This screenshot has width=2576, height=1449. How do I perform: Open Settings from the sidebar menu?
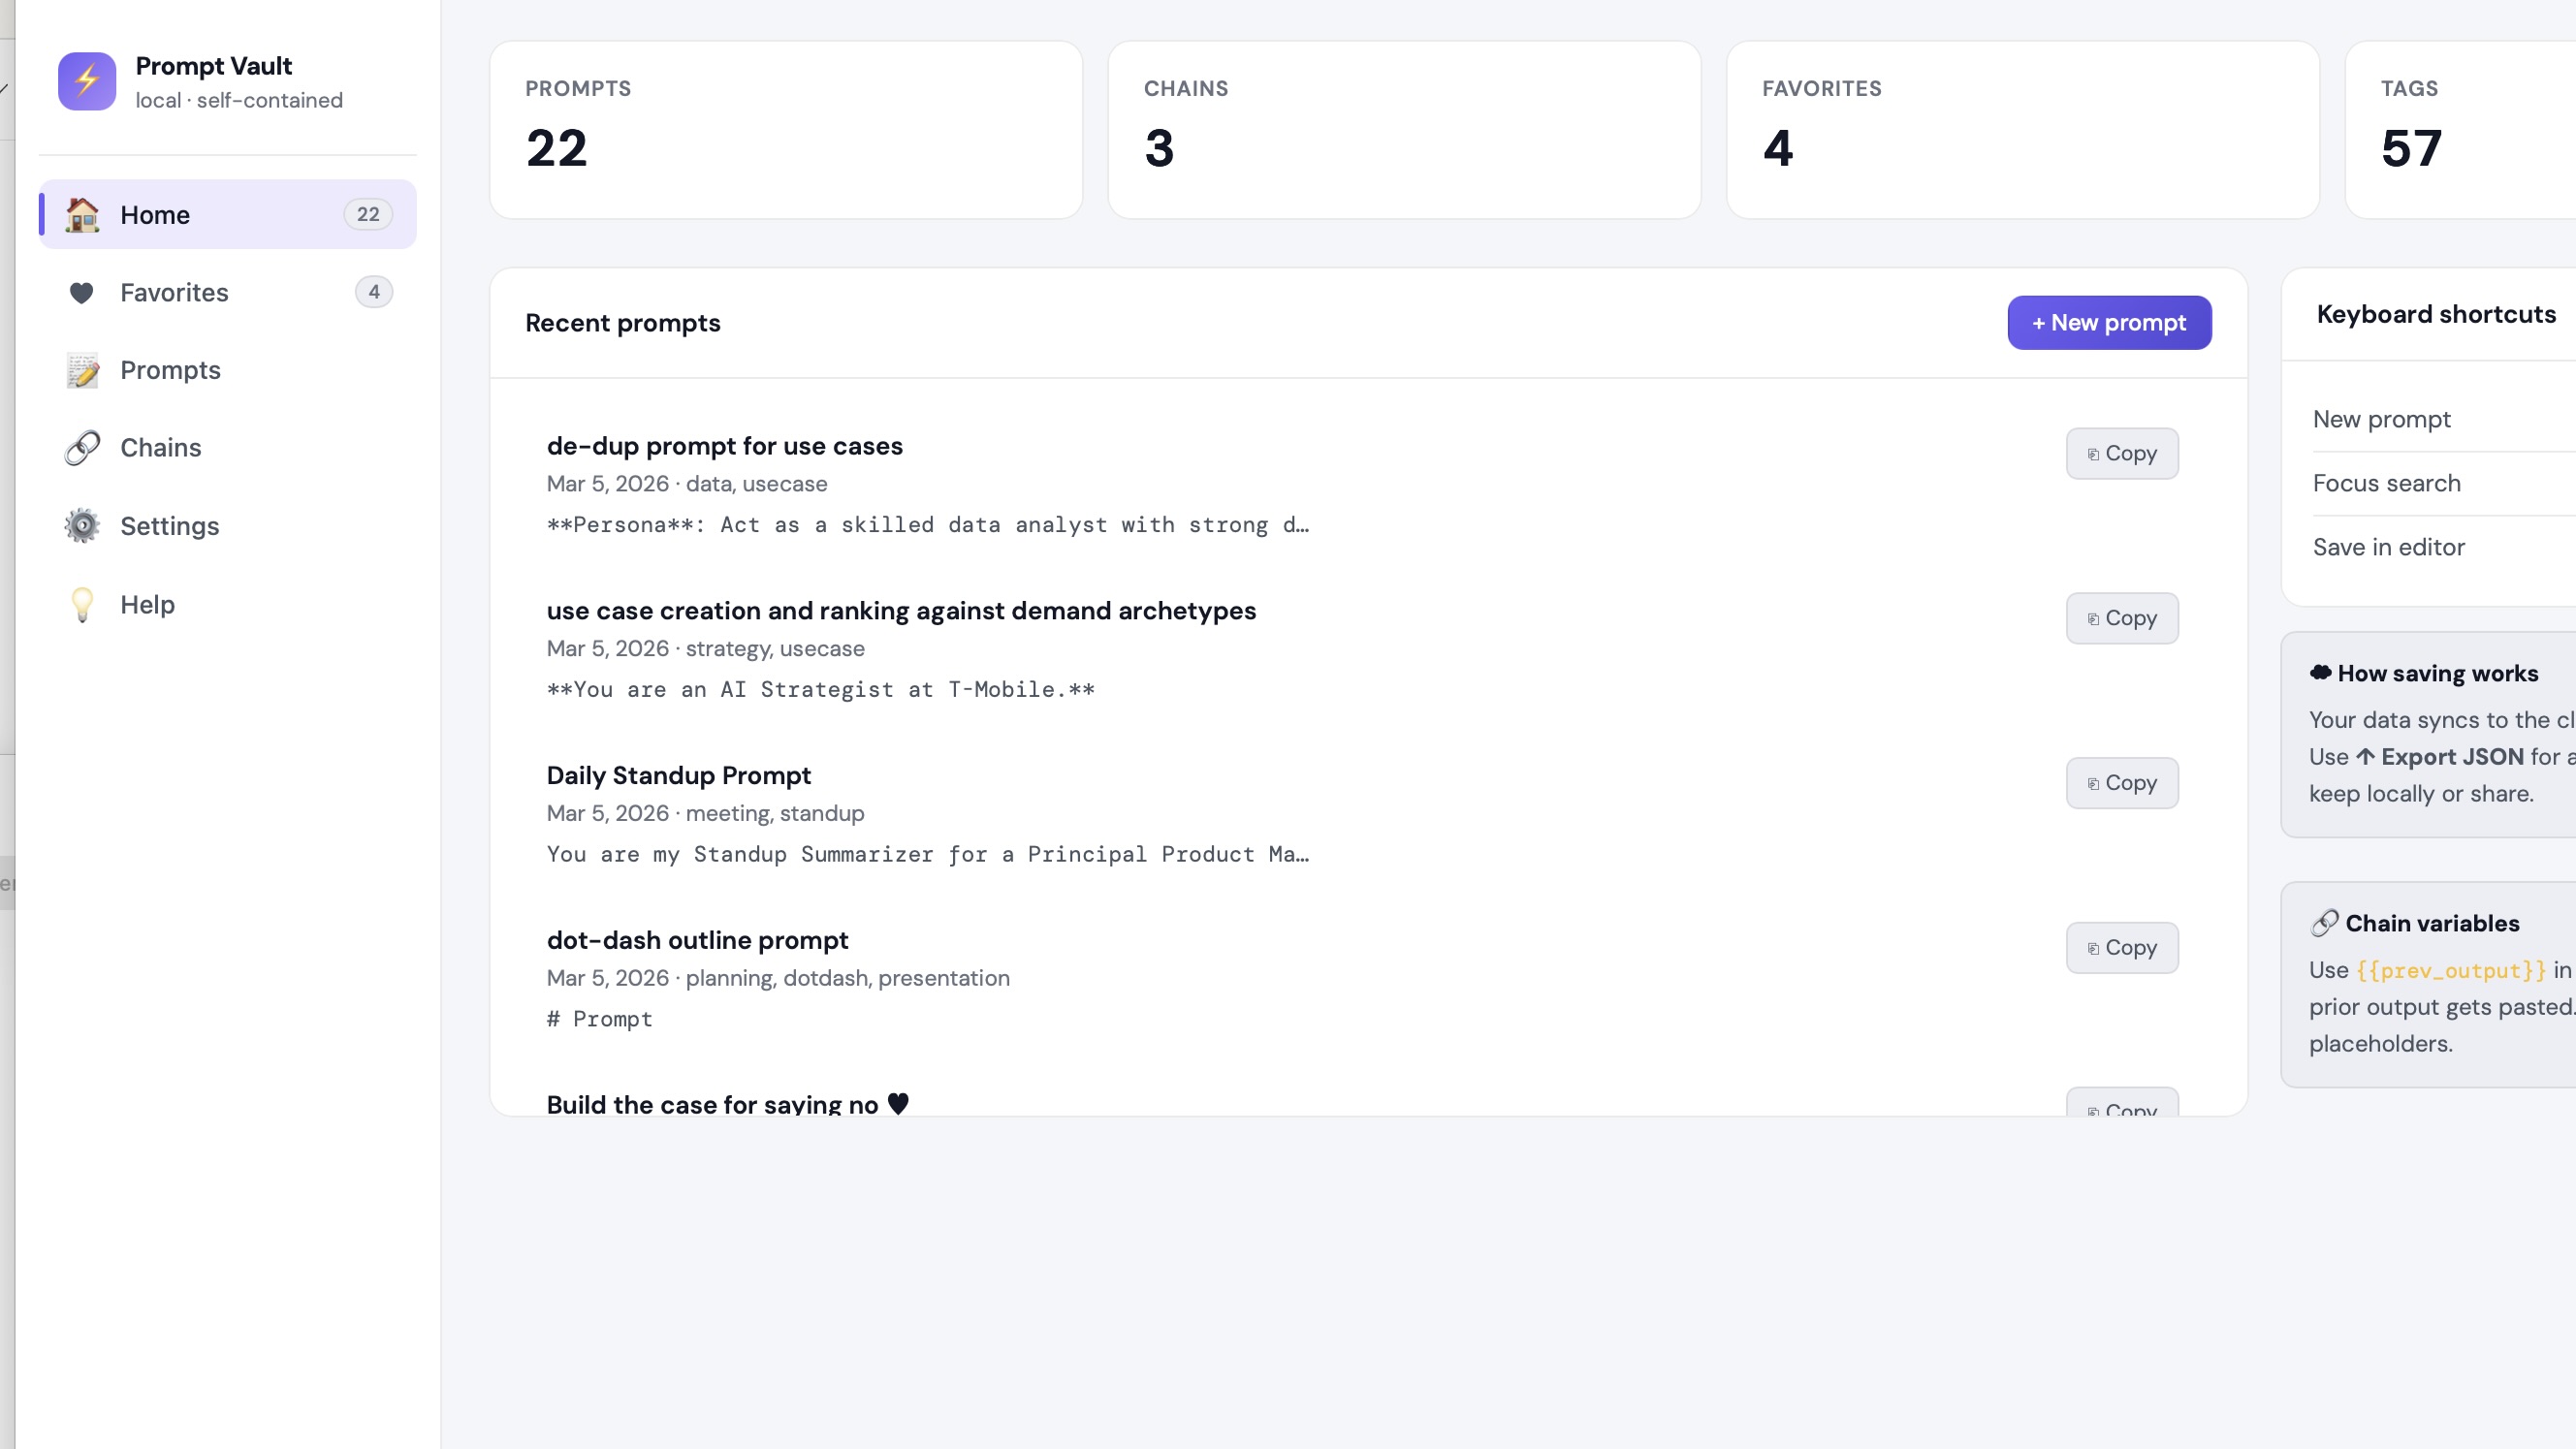point(169,525)
